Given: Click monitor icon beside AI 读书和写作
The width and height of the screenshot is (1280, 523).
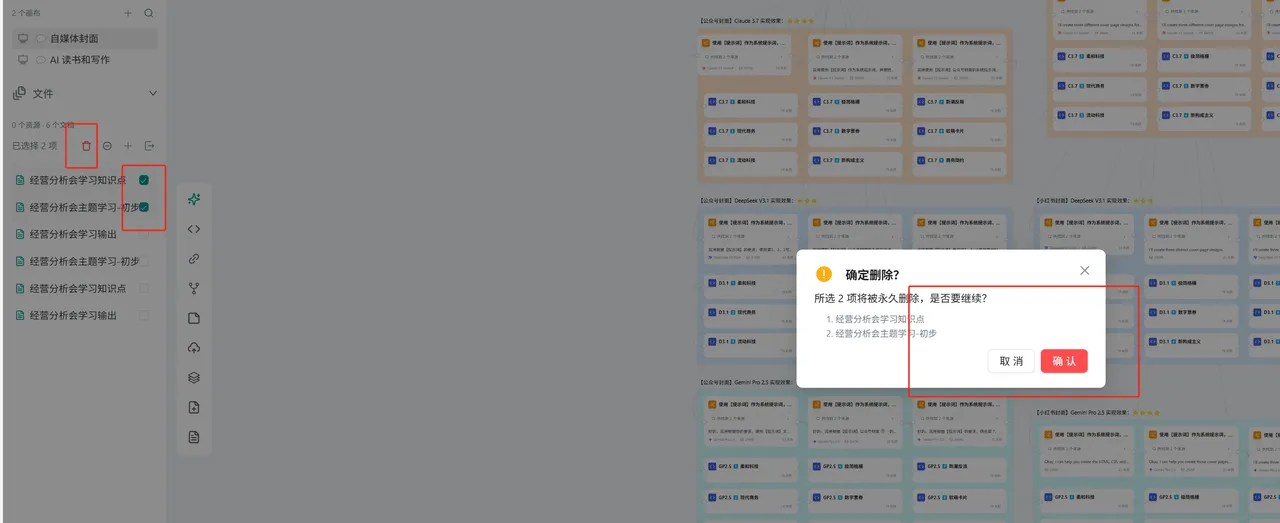Looking at the screenshot, I should click(x=23, y=60).
